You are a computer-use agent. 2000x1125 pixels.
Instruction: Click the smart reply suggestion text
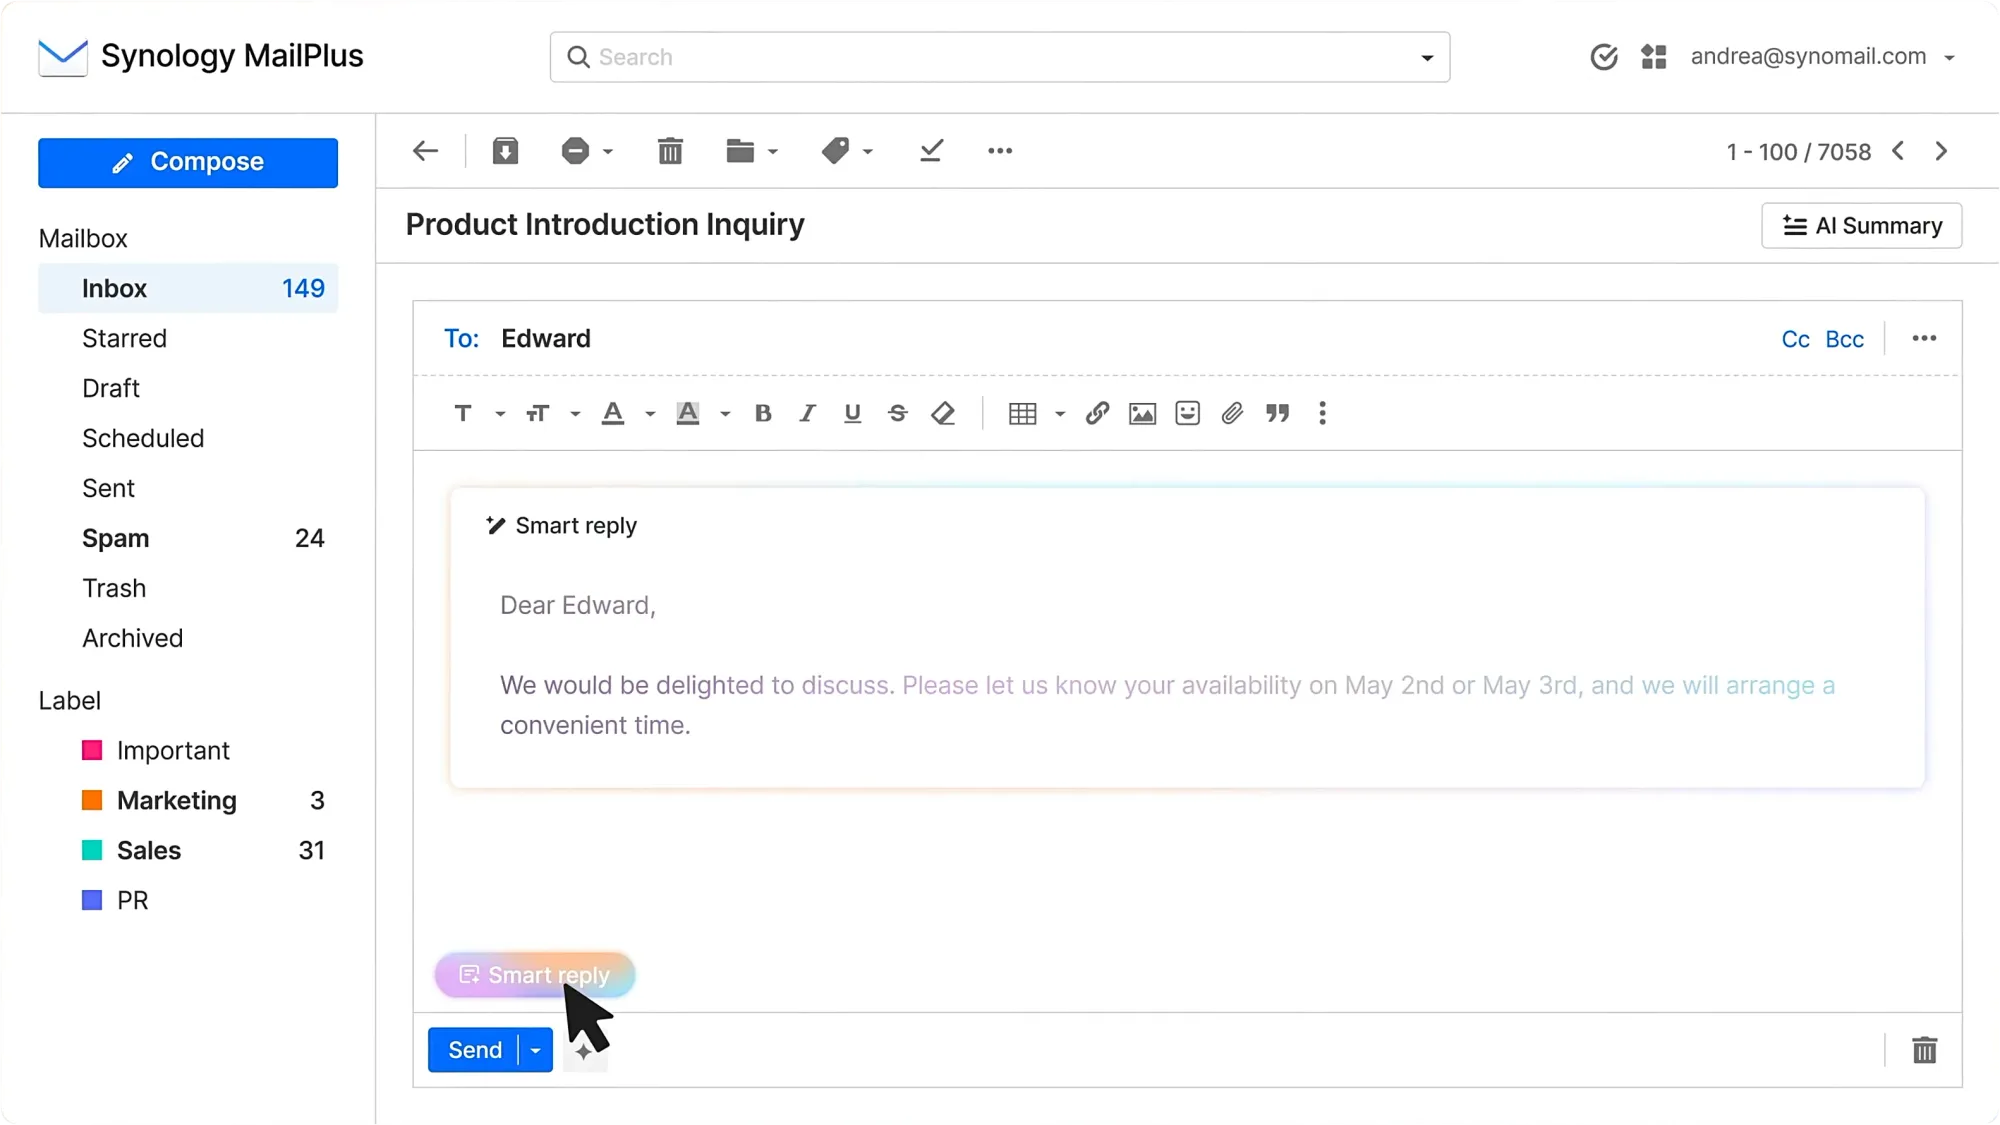1167,665
